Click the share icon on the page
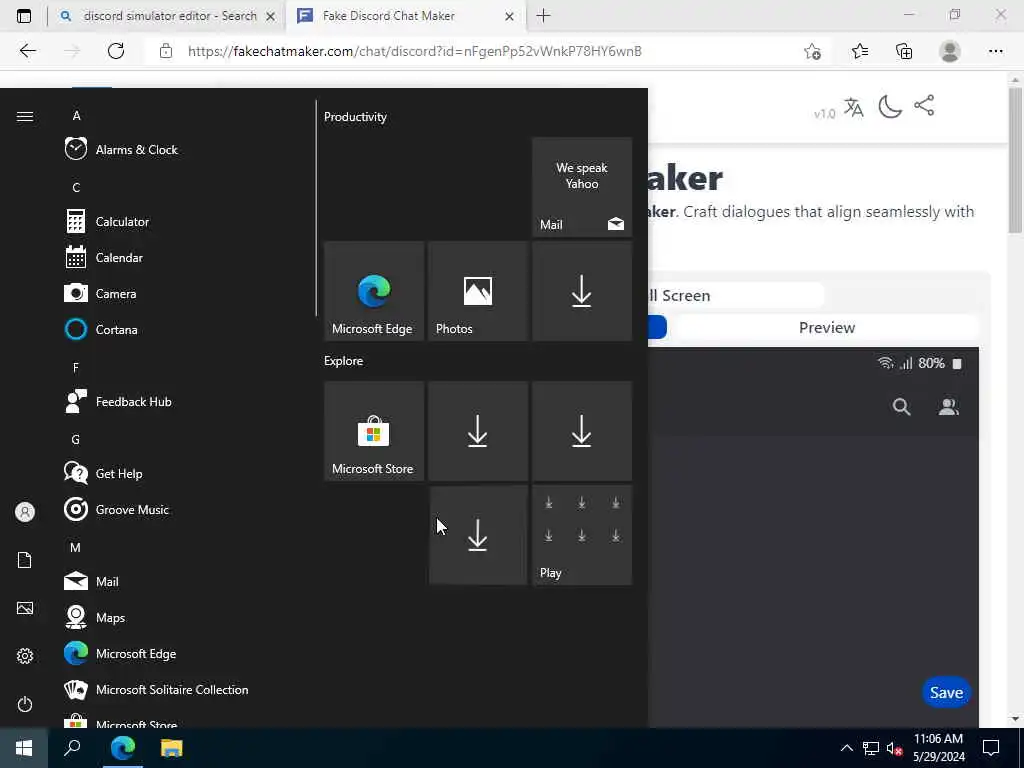Screen dimensions: 1024x768 [924, 106]
